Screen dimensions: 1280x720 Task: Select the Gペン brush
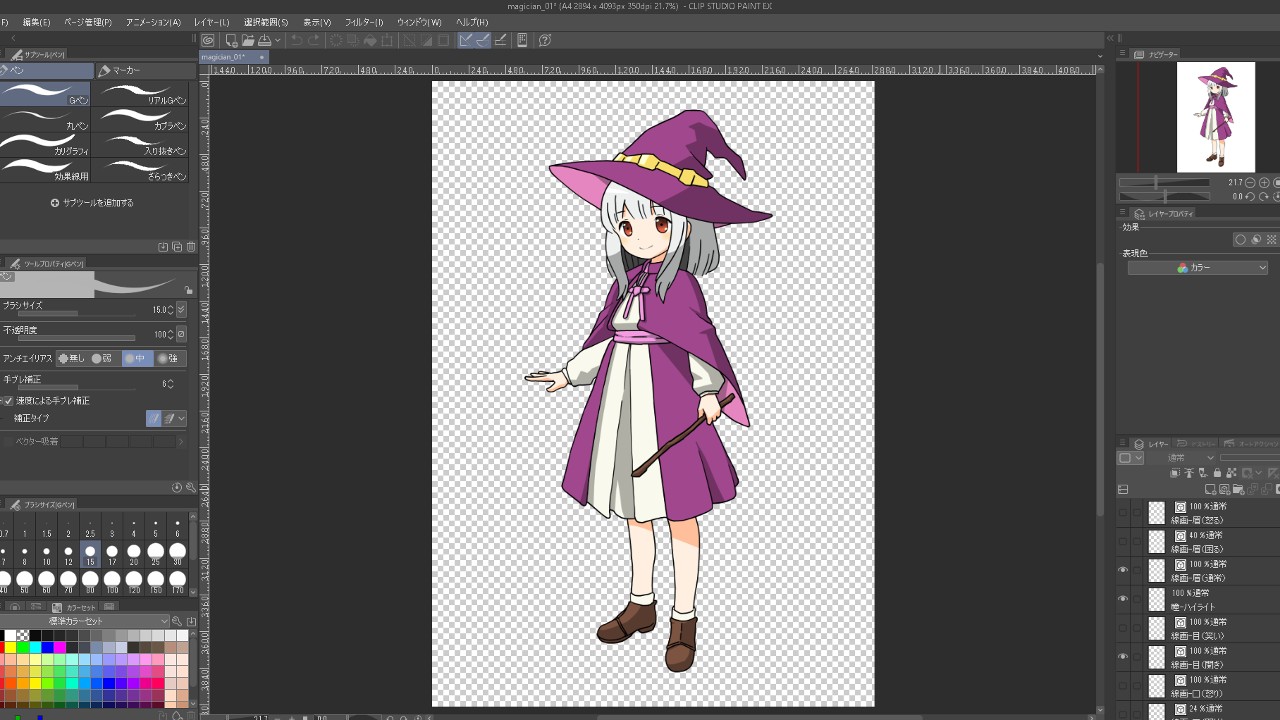click(46, 94)
